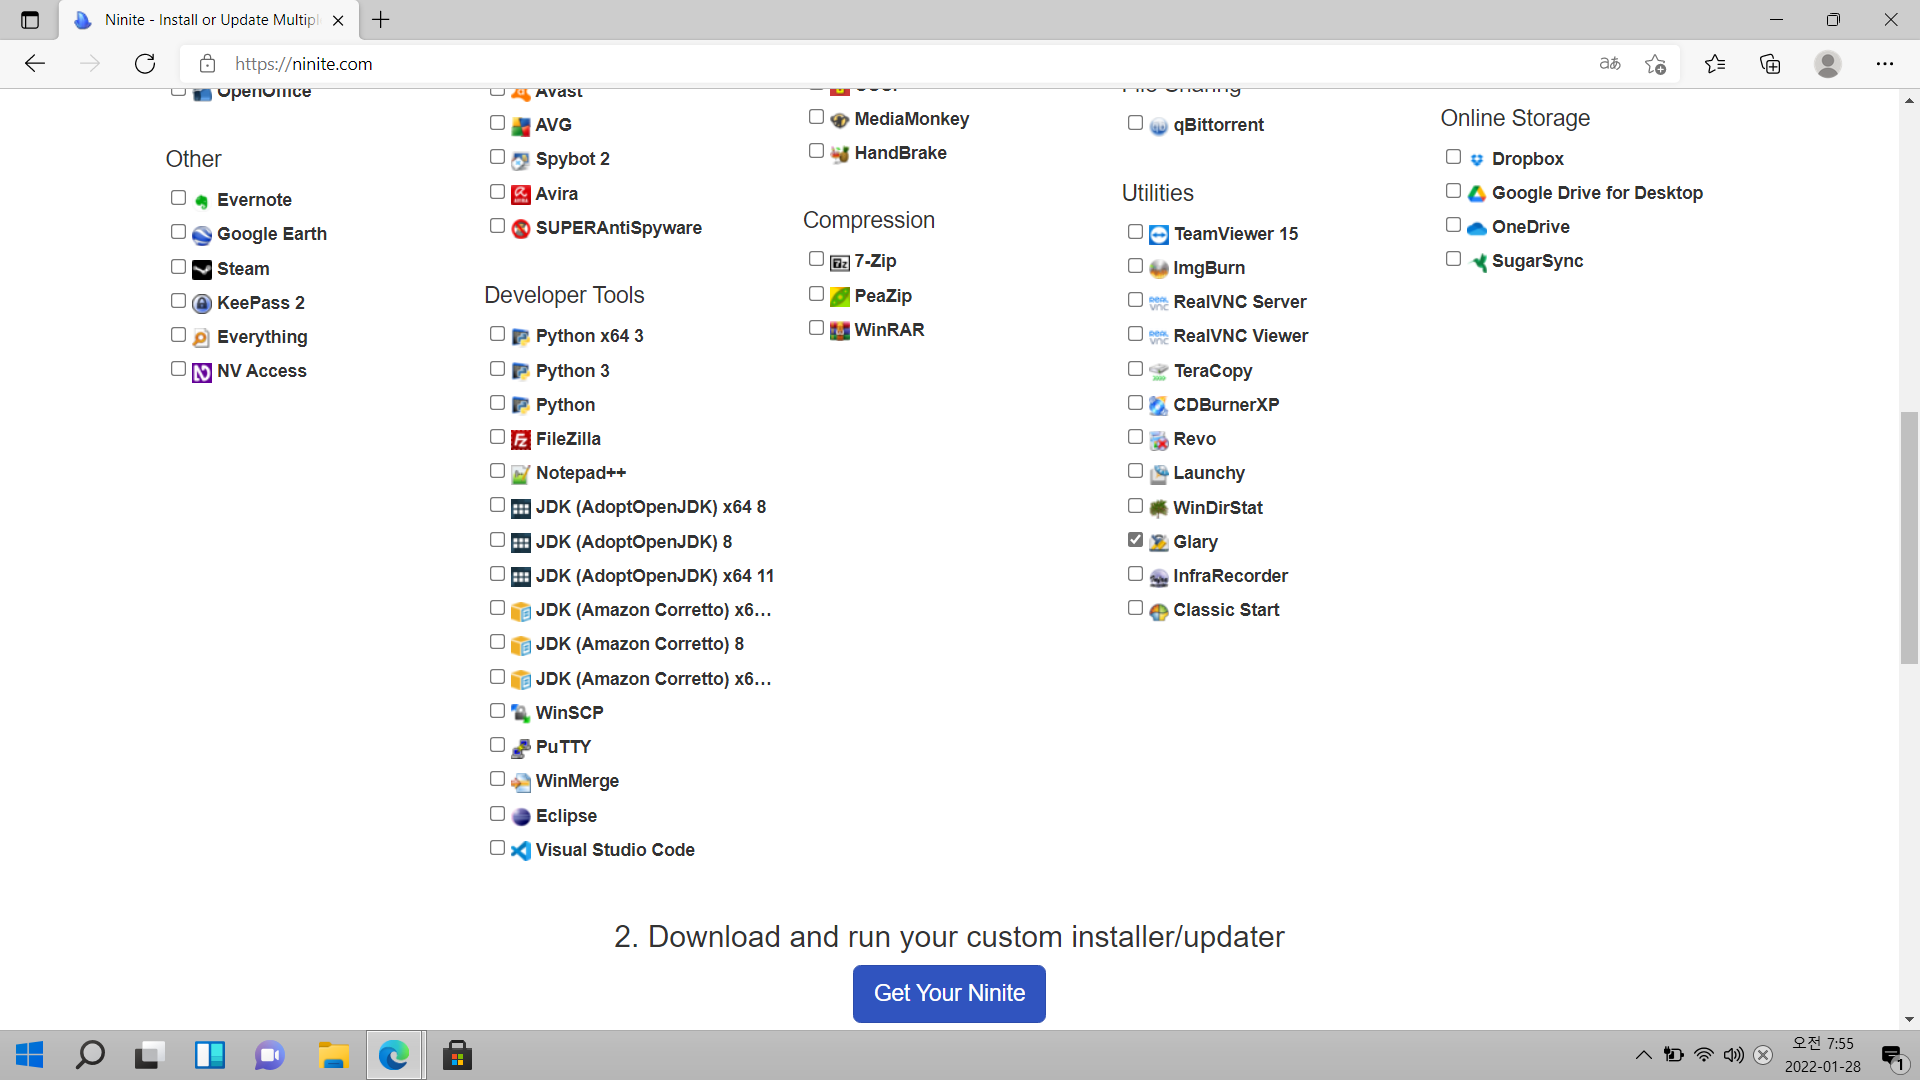Screen dimensions: 1920x1080
Task: Check the JDK (AdoptOpenJDK) x64 11 checkbox
Action: coord(497,574)
